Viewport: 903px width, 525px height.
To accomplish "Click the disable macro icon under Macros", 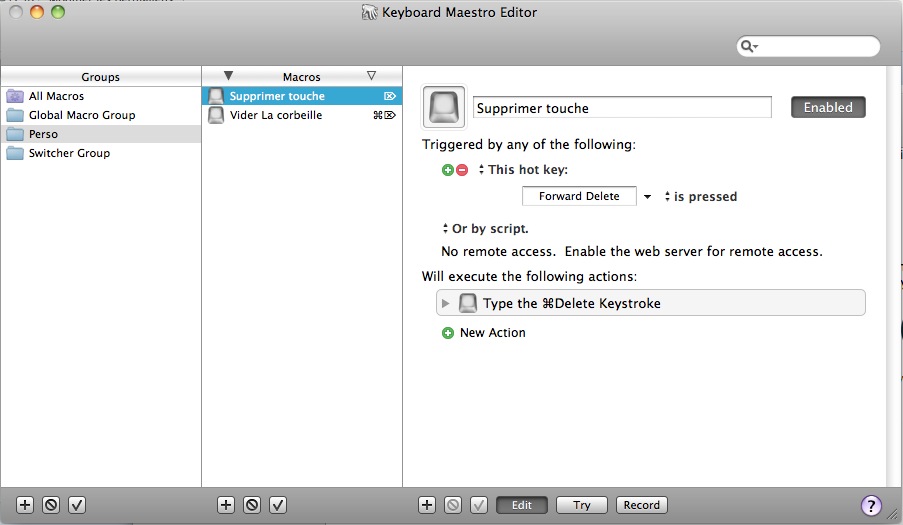I will pyautogui.click(x=252, y=505).
